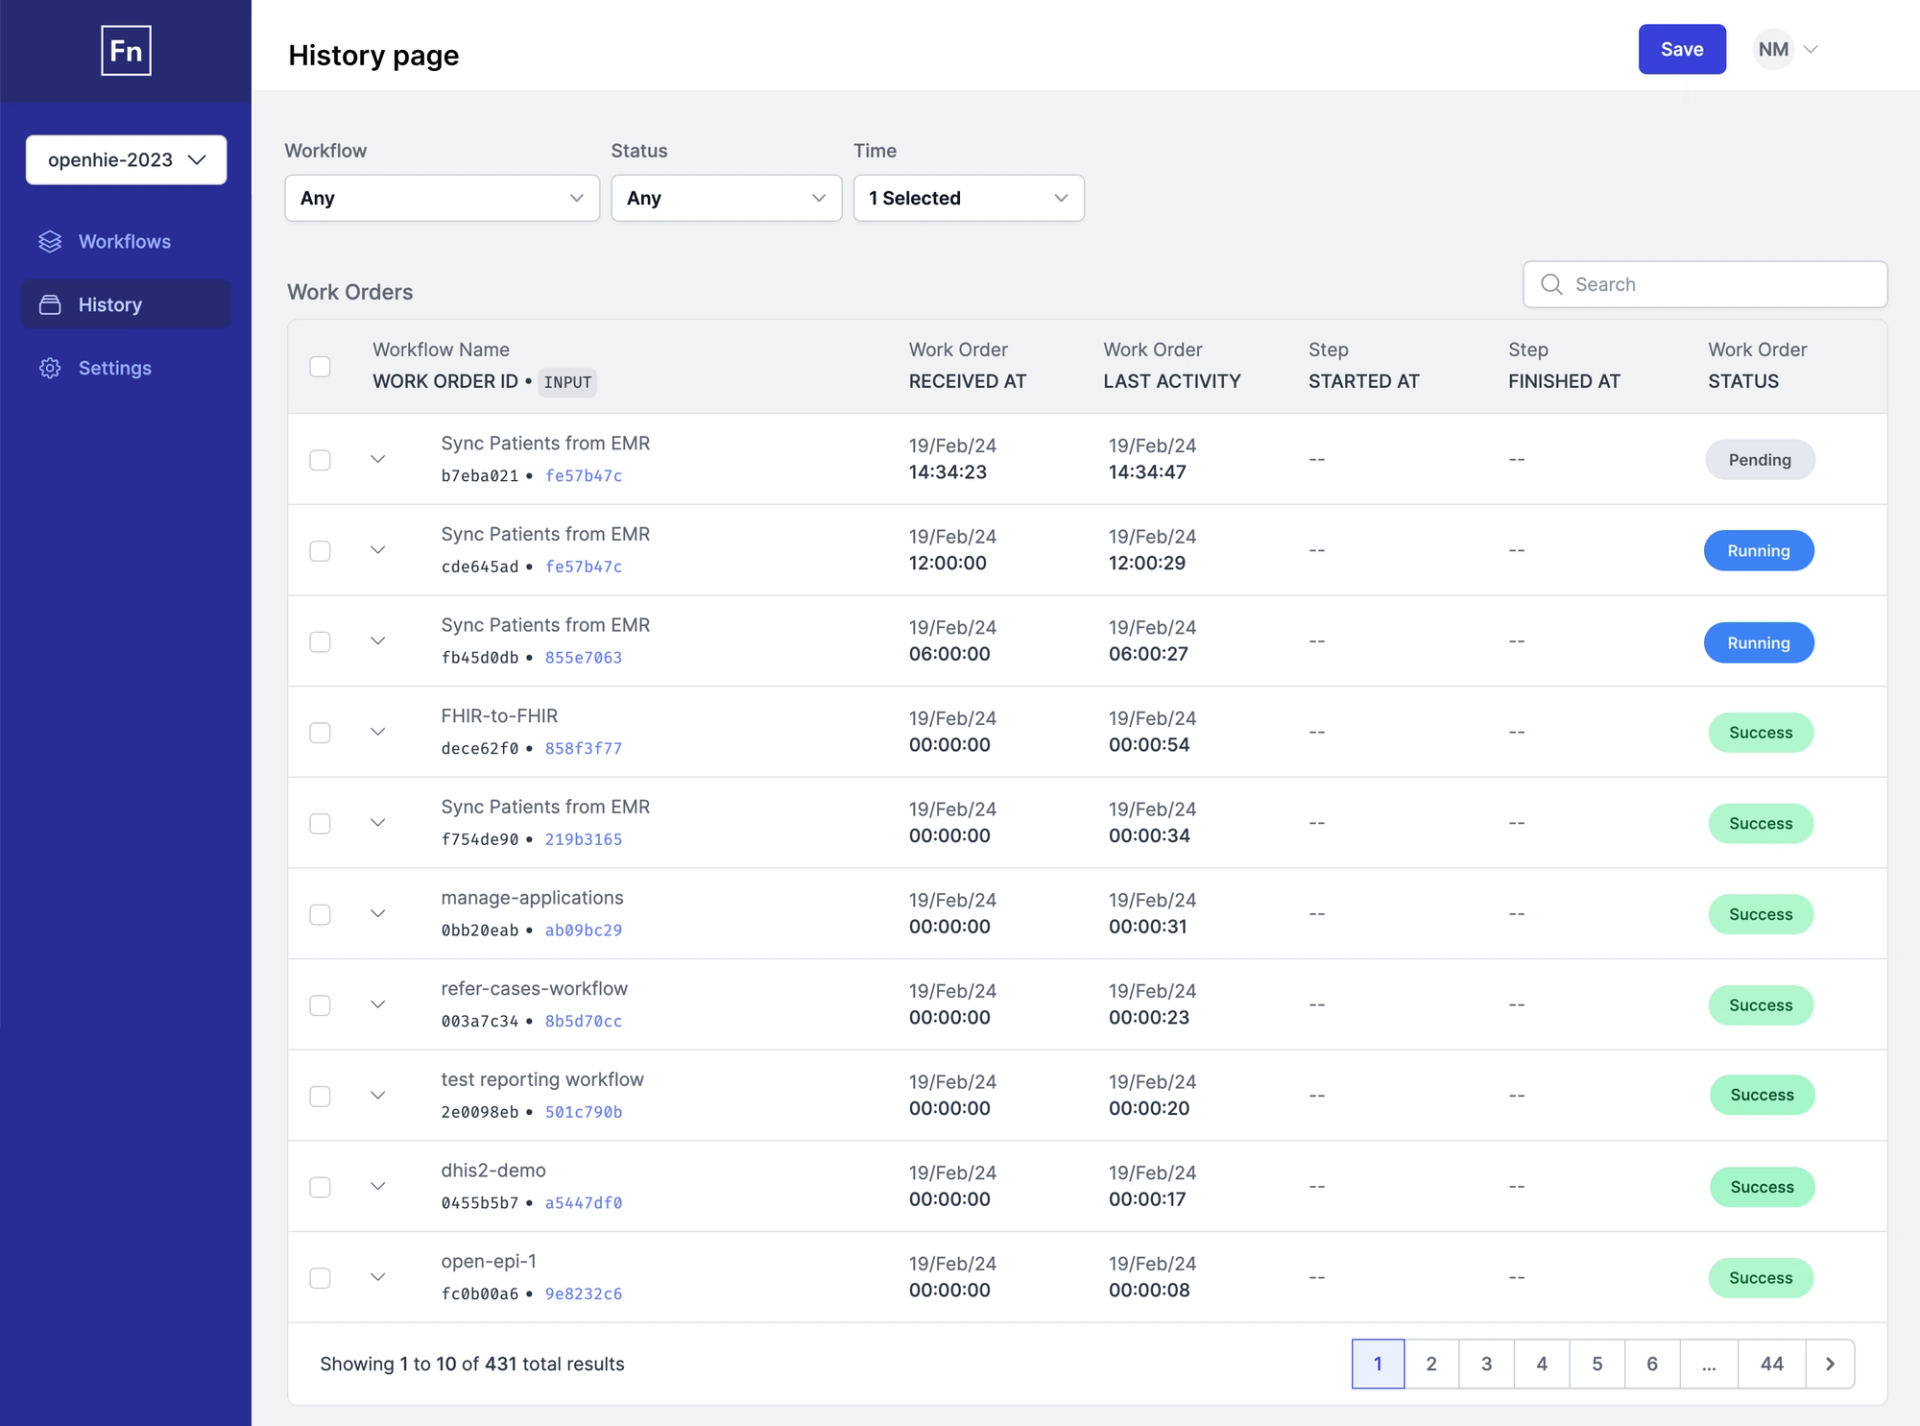1920x1426 pixels.
Task: Toggle the select-all work orders checkbox
Action: click(x=320, y=366)
